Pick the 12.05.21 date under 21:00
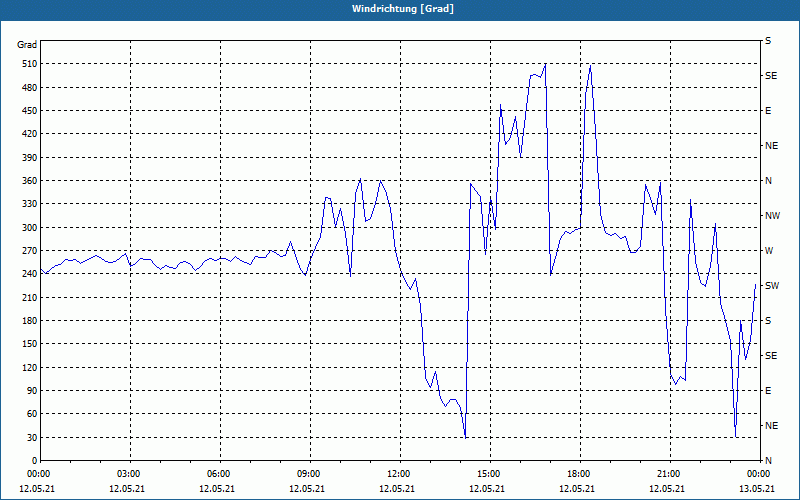 667,489
